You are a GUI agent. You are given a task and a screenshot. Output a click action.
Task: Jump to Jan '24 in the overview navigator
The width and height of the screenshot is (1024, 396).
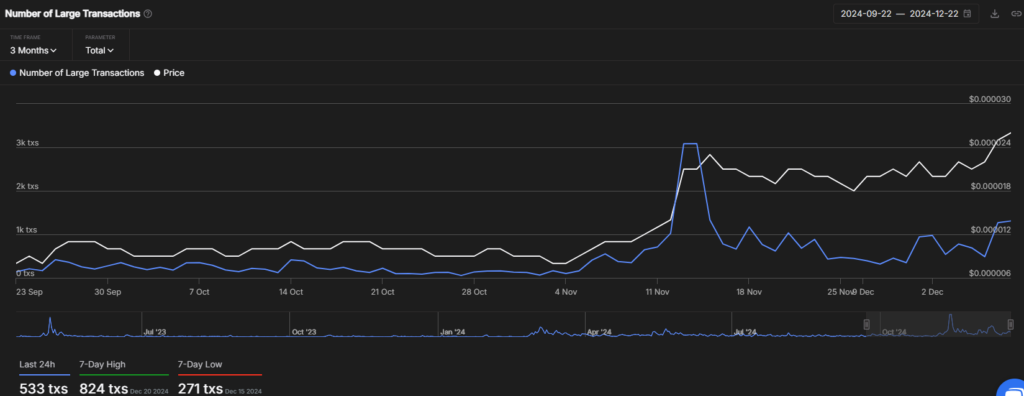pyautogui.click(x=452, y=332)
